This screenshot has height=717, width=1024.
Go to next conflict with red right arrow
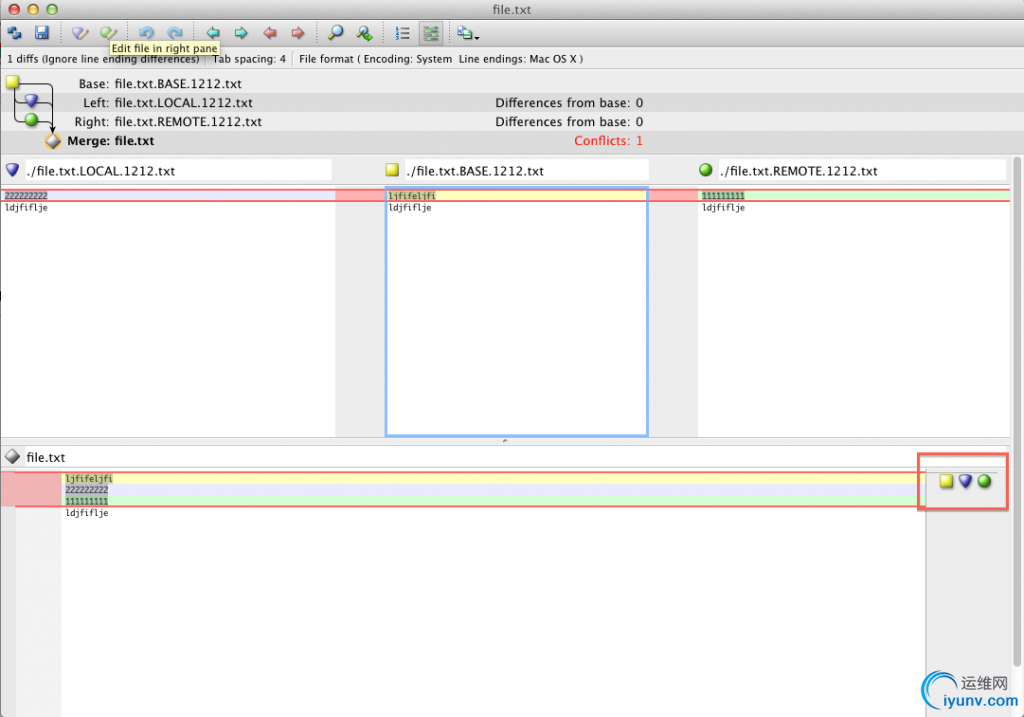coord(298,33)
